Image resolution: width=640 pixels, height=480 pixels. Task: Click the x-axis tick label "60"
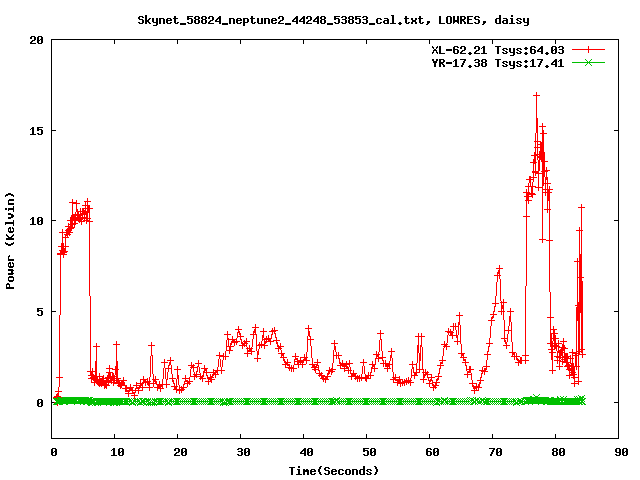click(432, 452)
